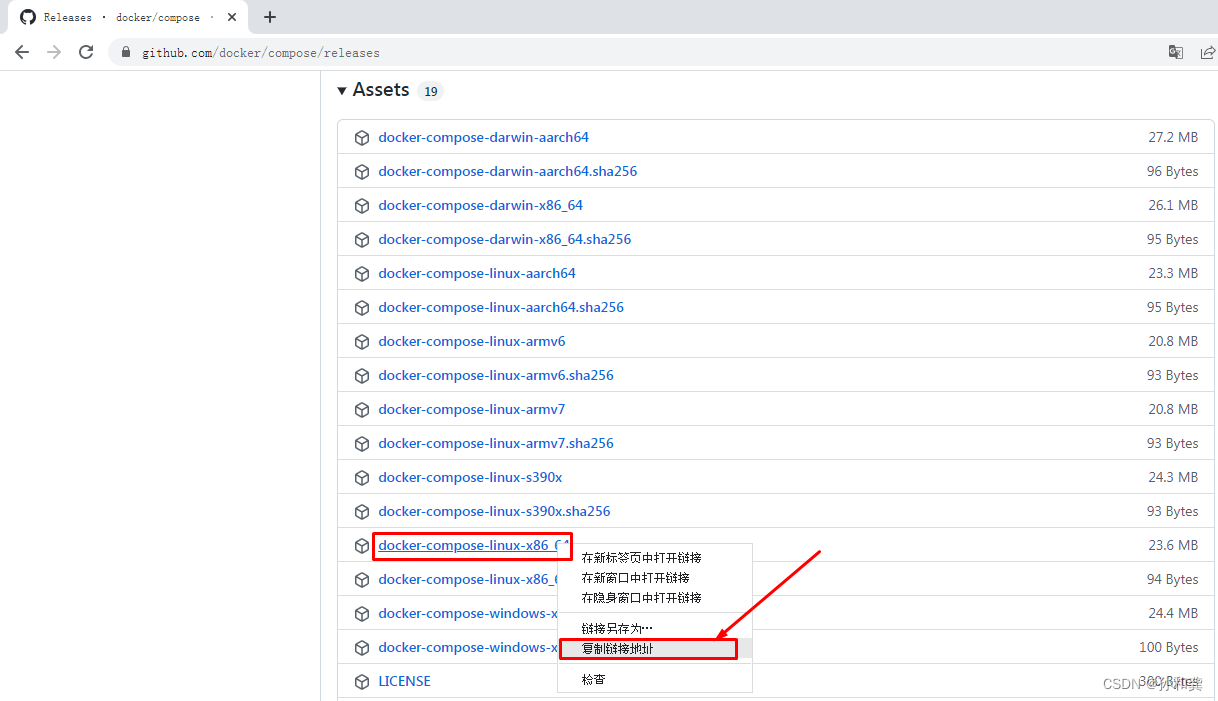Click the docker-compose-linux-x86 link in 94 Bytes row
The width and height of the screenshot is (1218, 701).
point(467,579)
